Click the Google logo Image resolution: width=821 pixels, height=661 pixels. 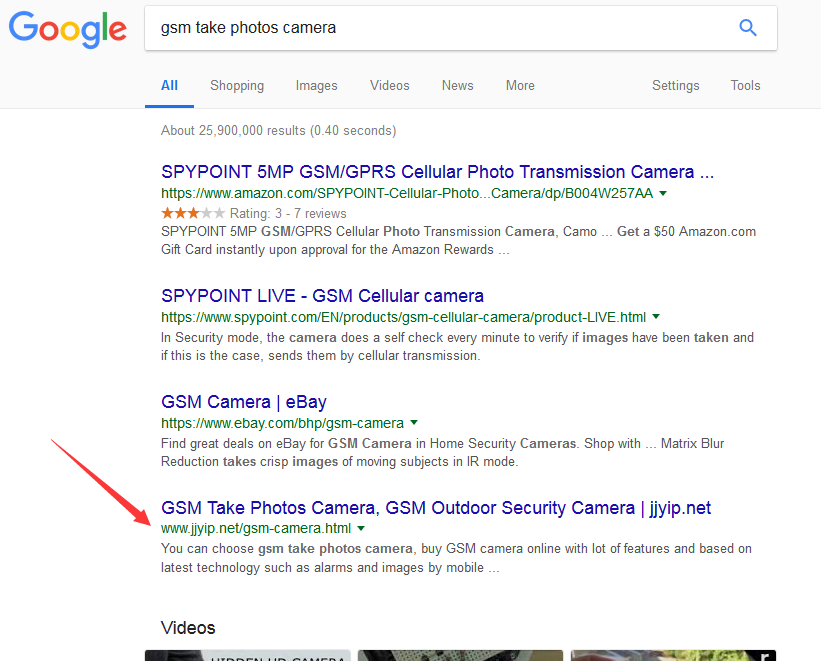(x=68, y=30)
